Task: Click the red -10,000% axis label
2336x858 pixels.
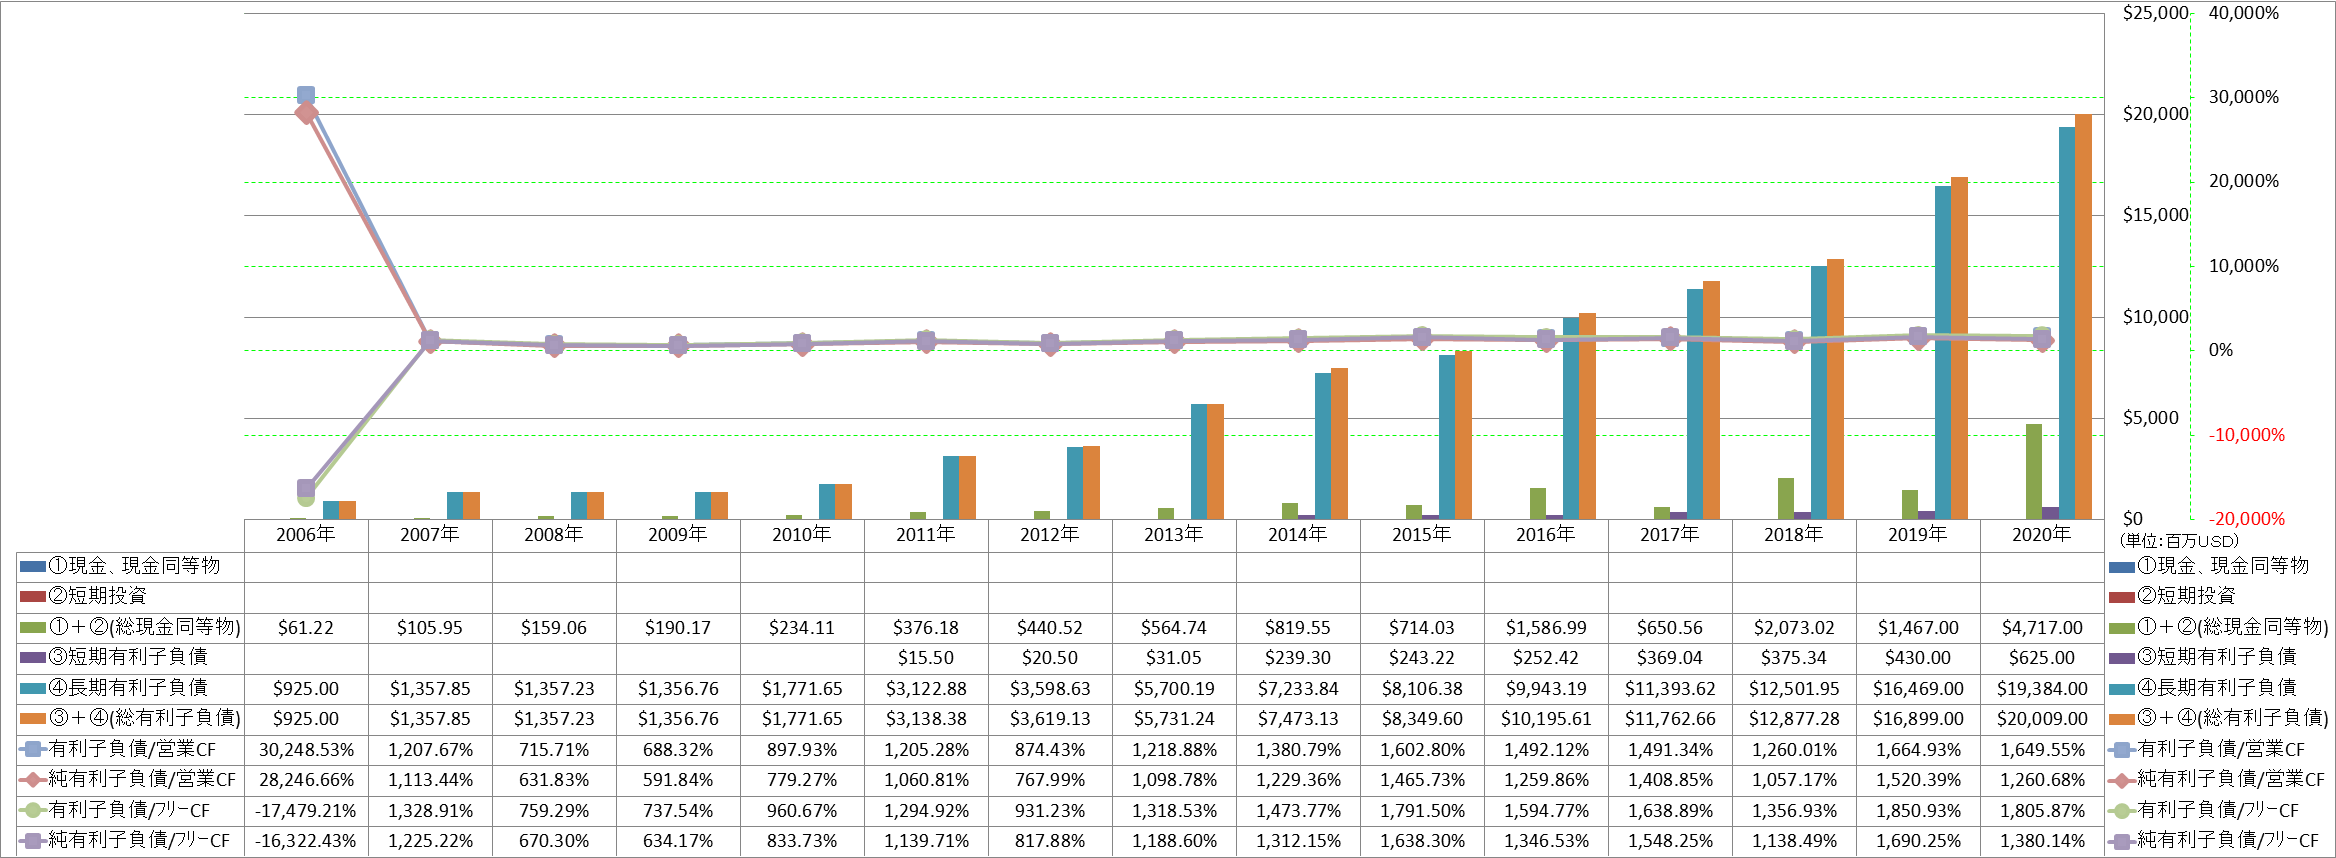Action: 2247,435
